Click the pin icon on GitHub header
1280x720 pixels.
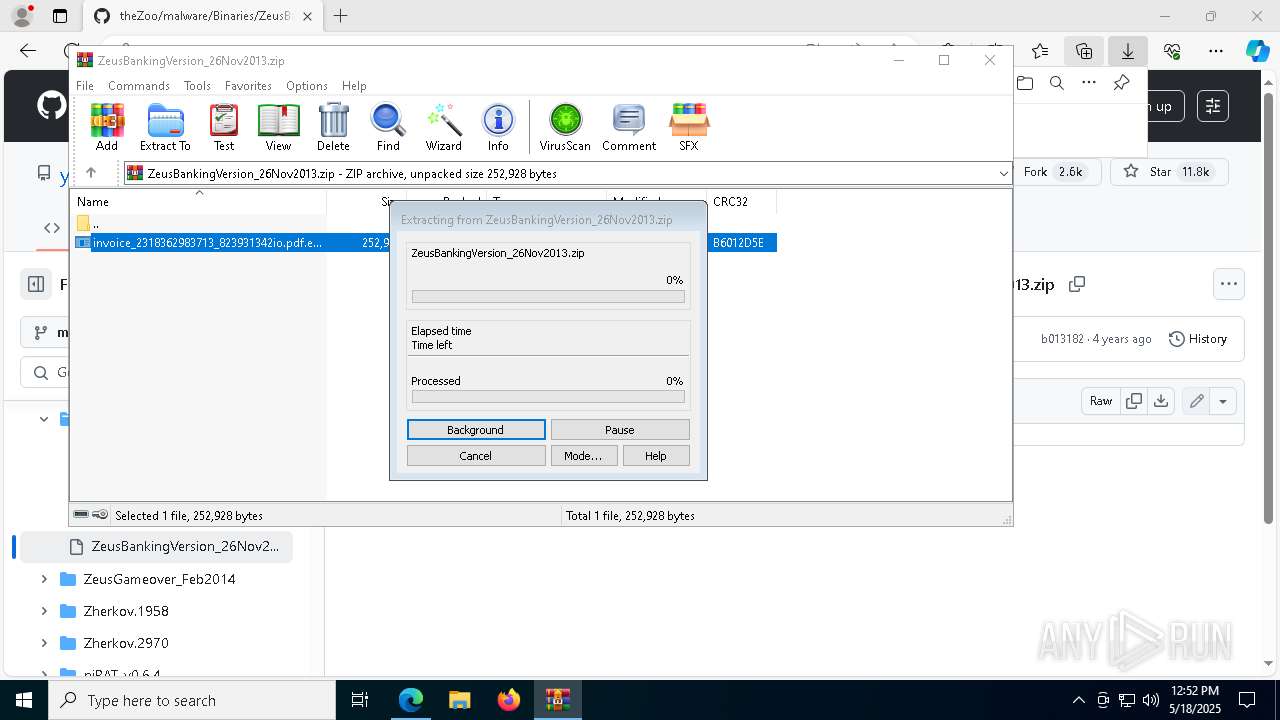pos(1122,83)
